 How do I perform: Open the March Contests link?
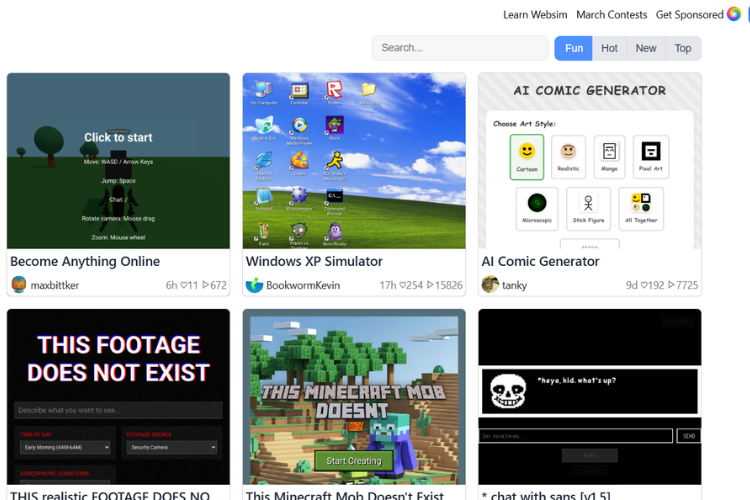[x=611, y=15]
